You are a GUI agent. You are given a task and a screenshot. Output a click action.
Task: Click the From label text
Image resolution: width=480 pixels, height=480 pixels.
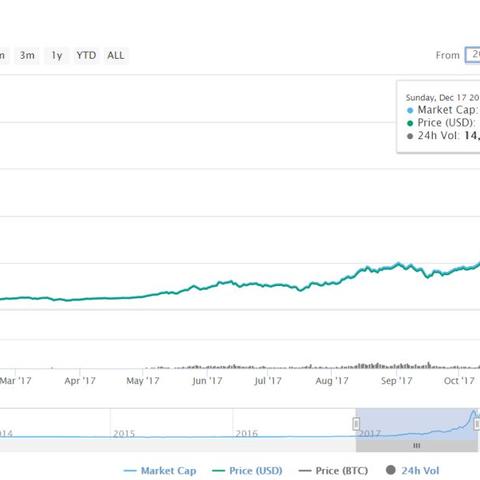pos(448,55)
